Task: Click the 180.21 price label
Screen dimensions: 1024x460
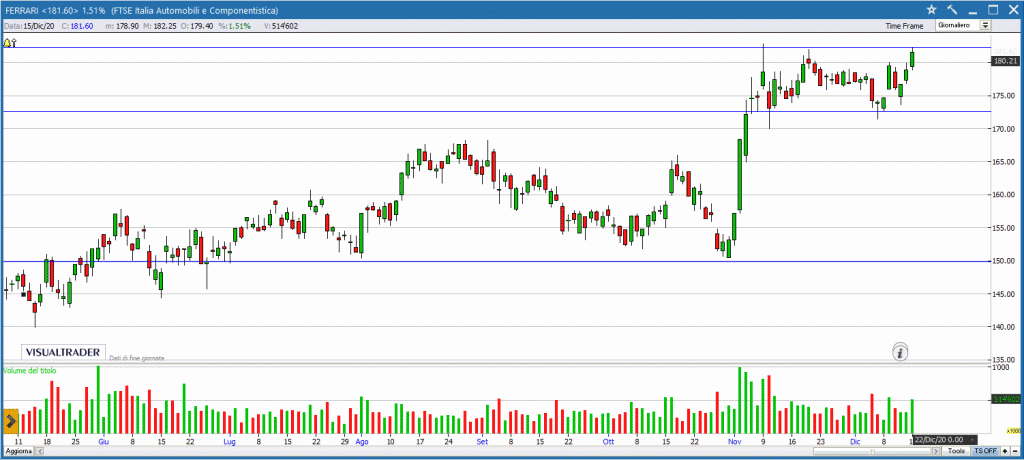Action: [x=1005, y=61]
